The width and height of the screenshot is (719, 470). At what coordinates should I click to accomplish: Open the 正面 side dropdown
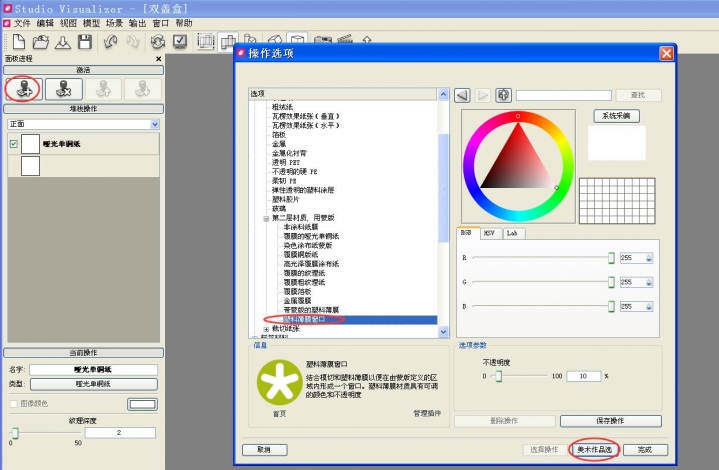tap(154, 124)
